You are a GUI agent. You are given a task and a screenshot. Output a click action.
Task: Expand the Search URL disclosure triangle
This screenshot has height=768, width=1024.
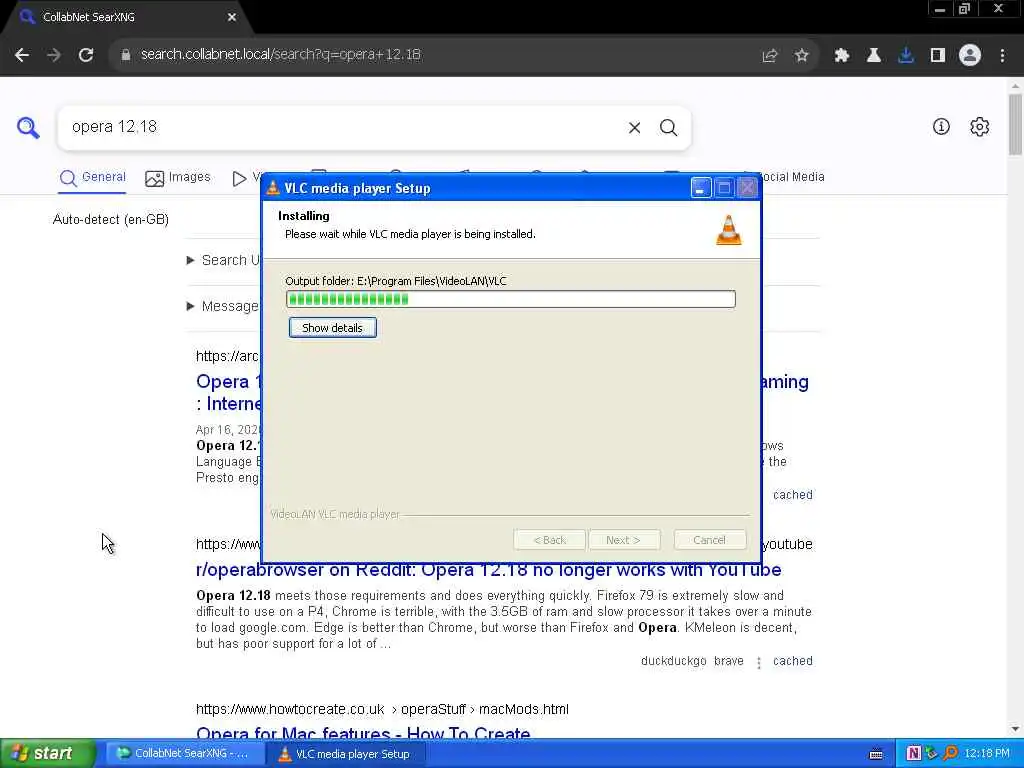click(x=191, y=261)
